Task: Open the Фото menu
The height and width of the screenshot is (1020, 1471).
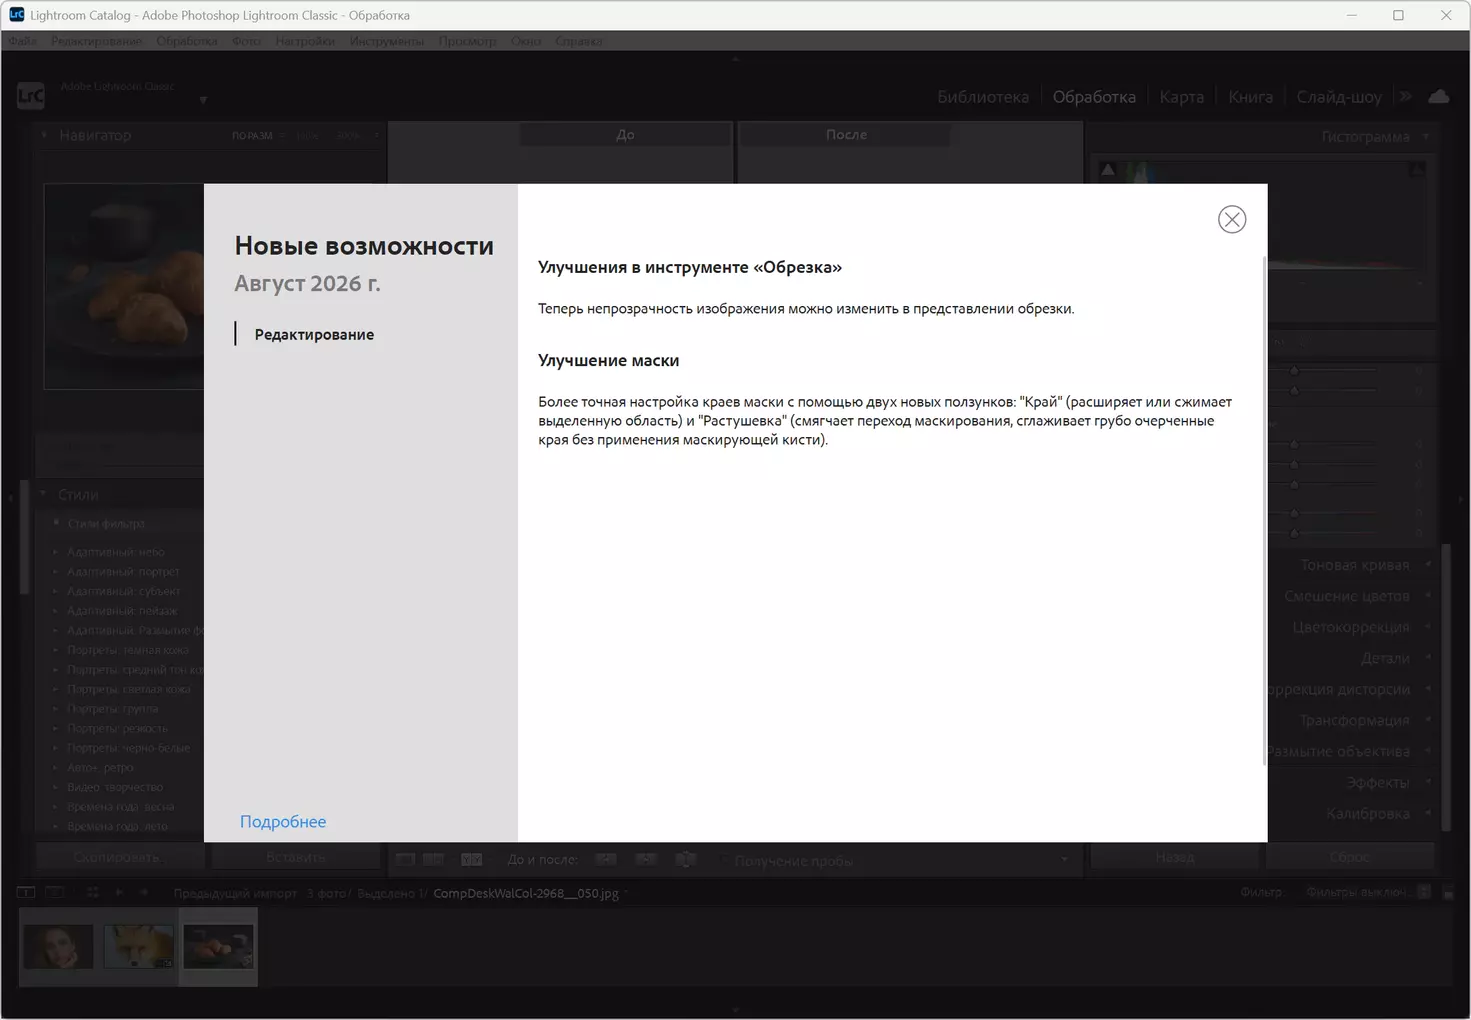Action: pyautogui.click(x=246, y=41)
